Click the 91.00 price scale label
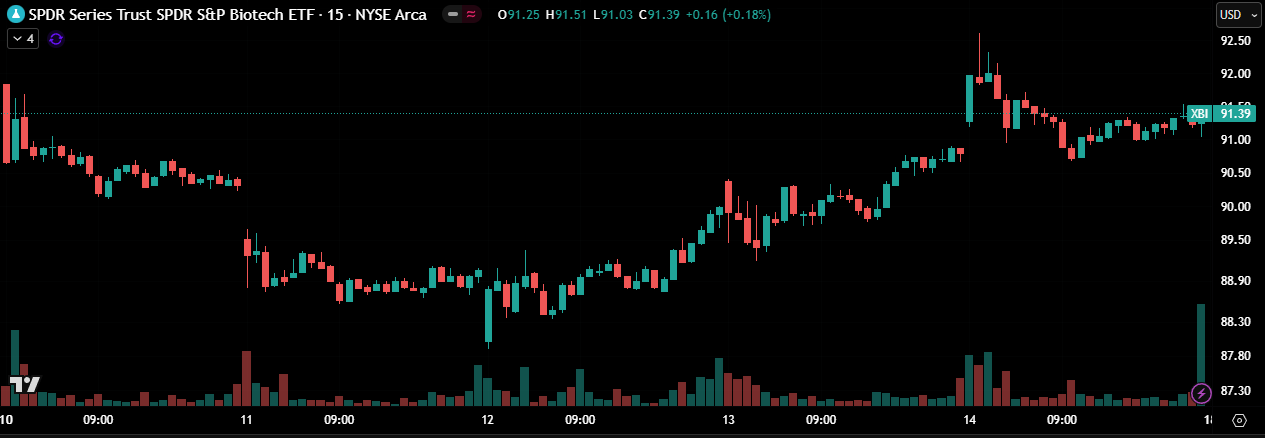 [1236, 140]
